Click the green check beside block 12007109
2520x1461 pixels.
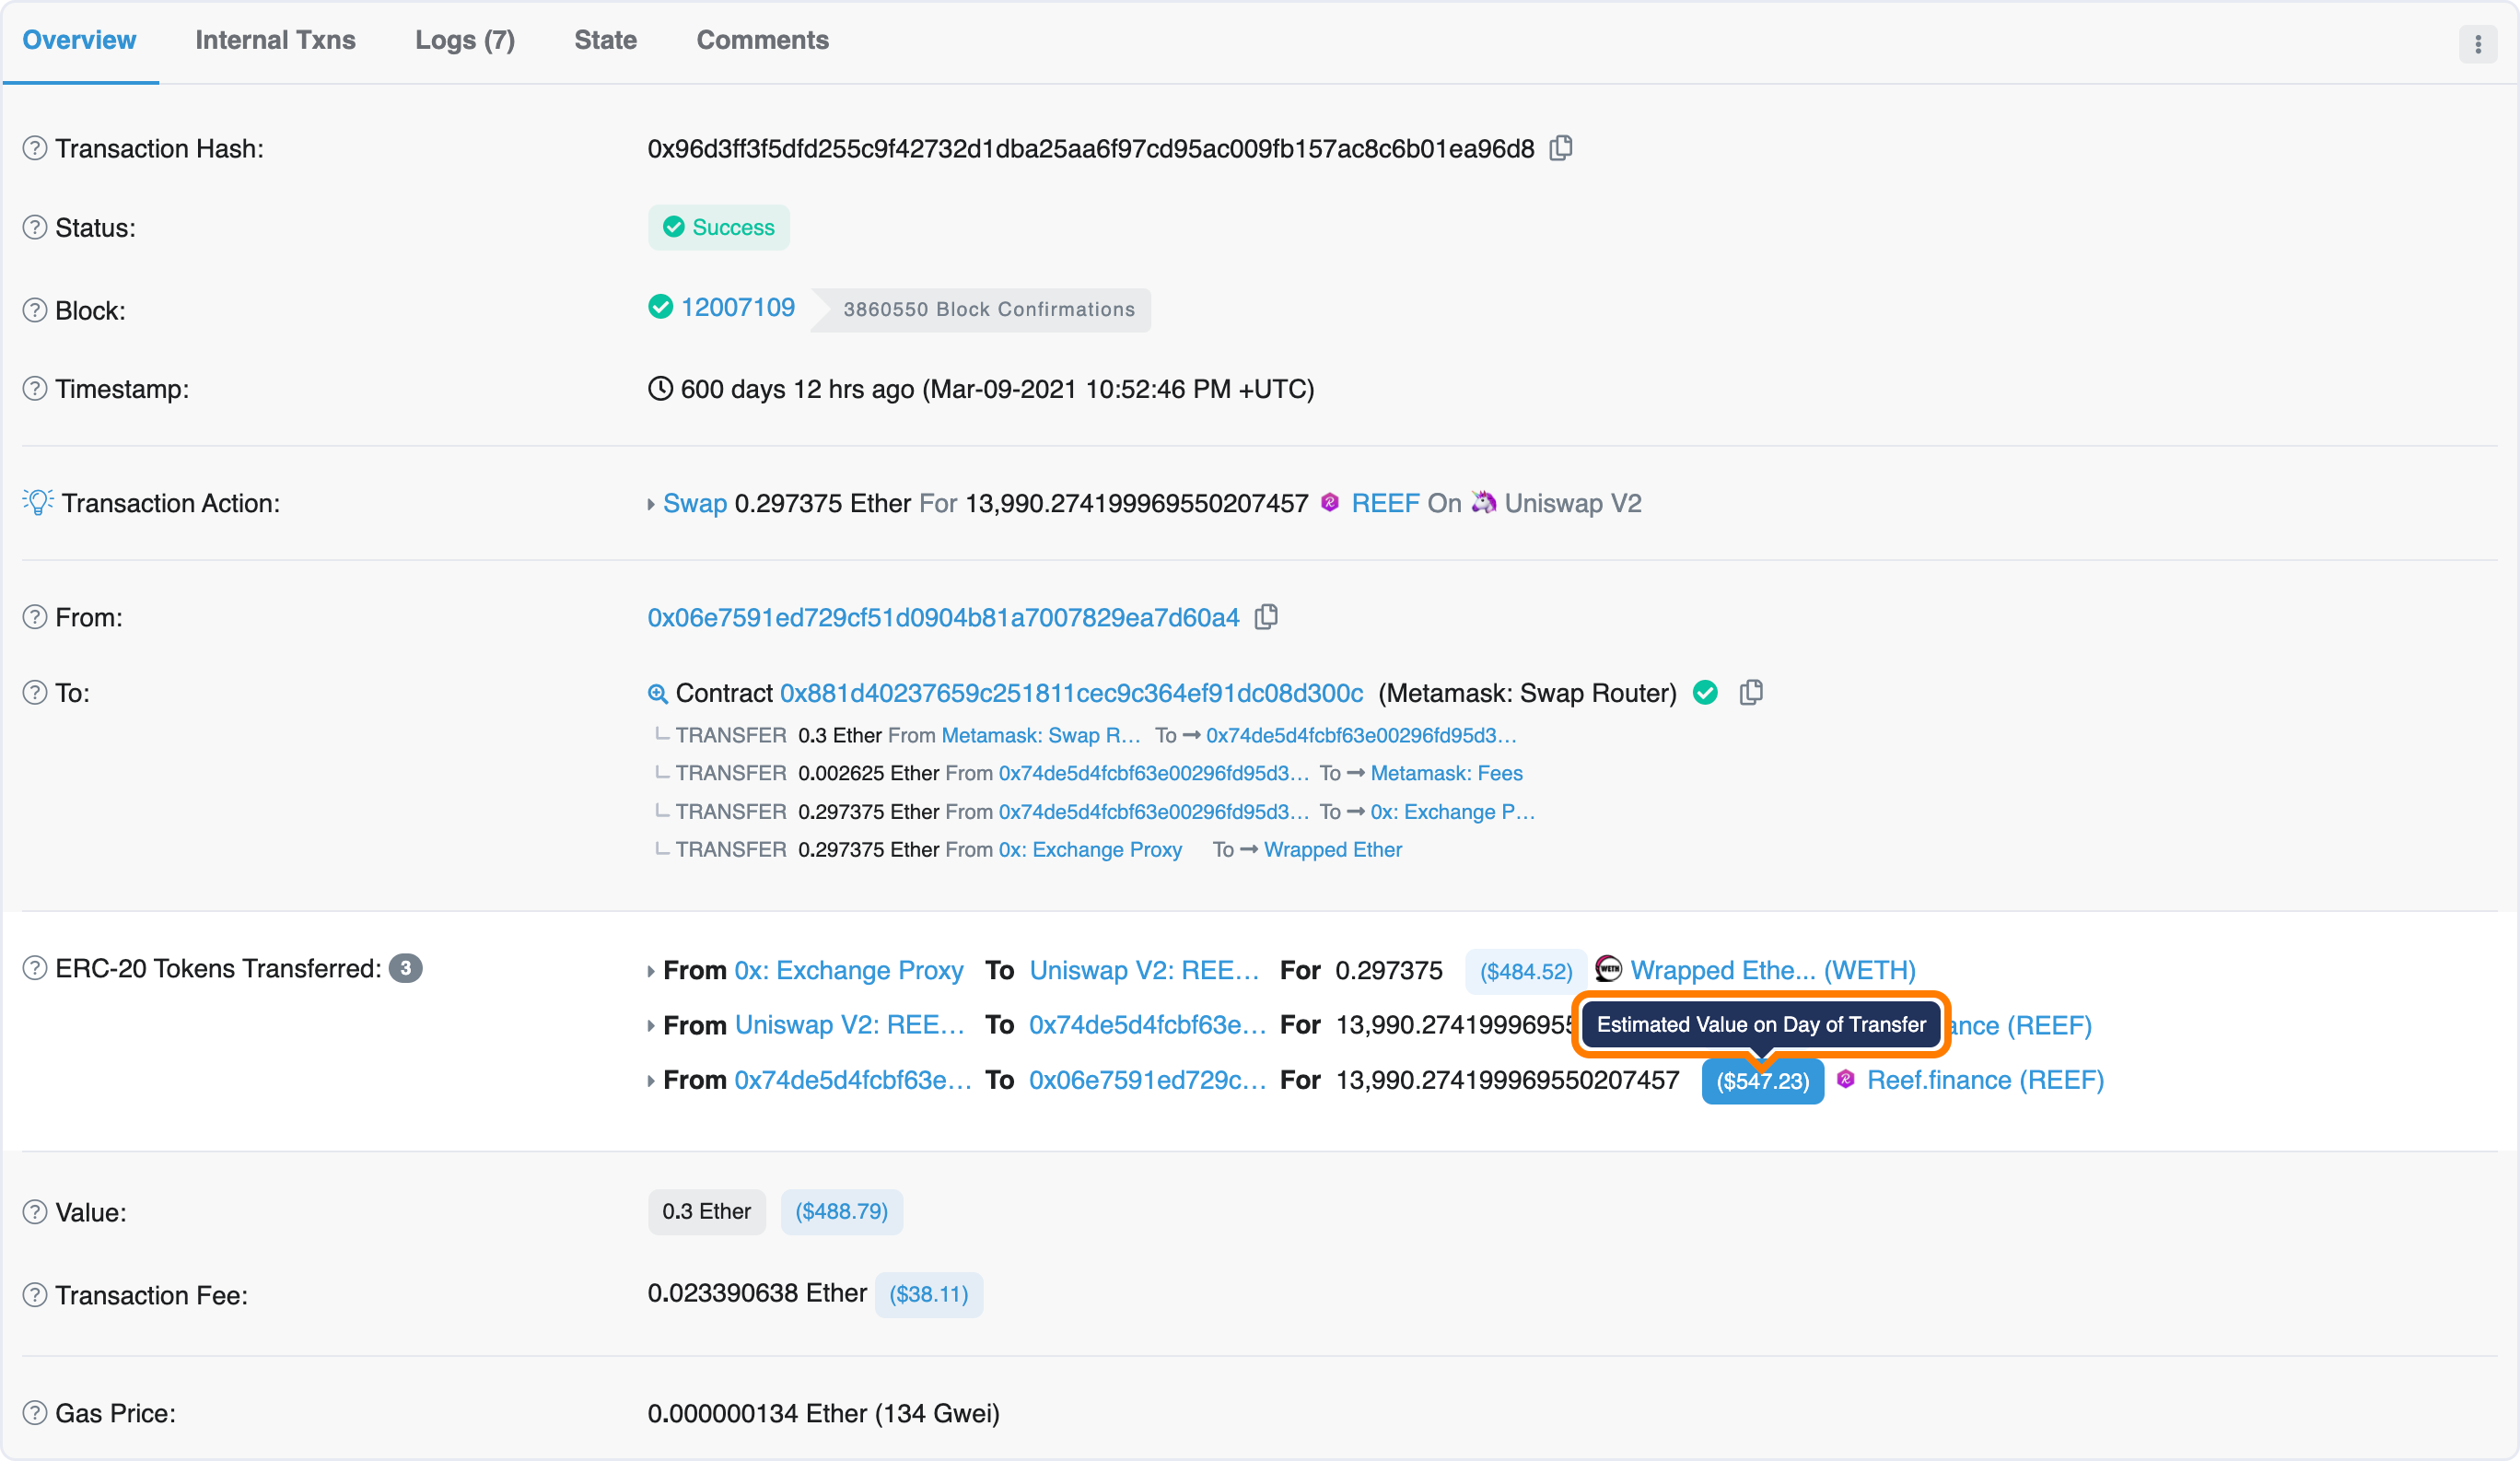660,306
